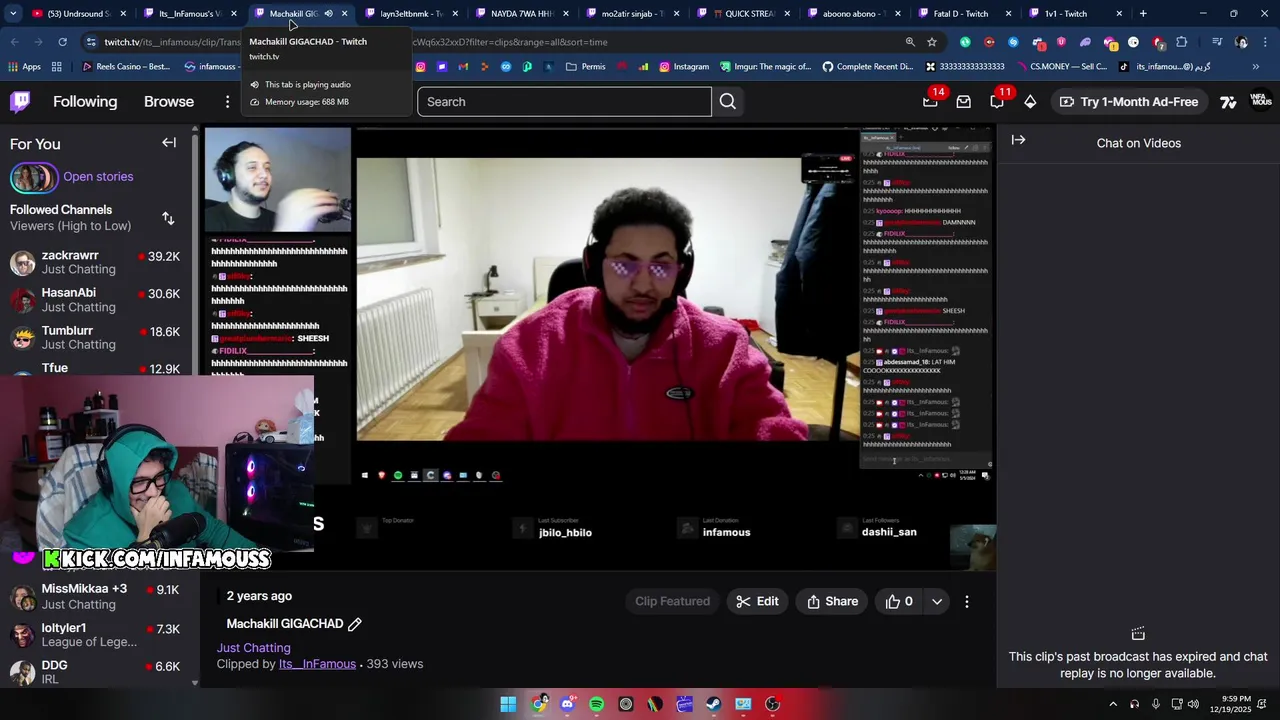Open Chrome from the taskbar
1280x720 pixels.
(x=538, y=704)
